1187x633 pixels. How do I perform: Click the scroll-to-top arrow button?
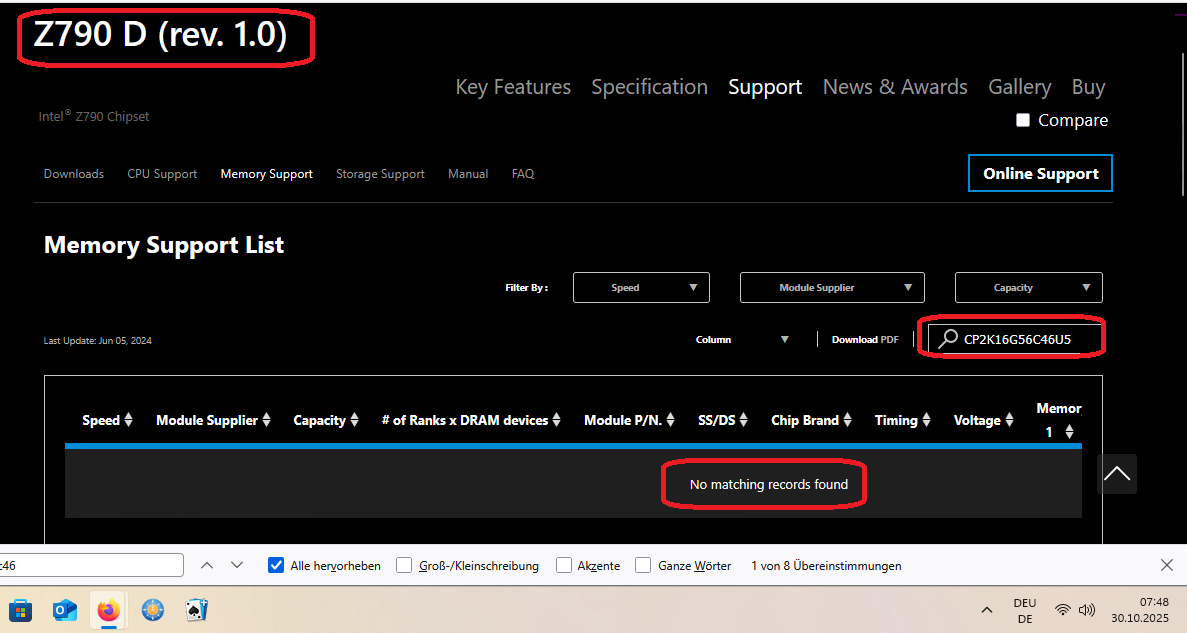pos(1117,474)
